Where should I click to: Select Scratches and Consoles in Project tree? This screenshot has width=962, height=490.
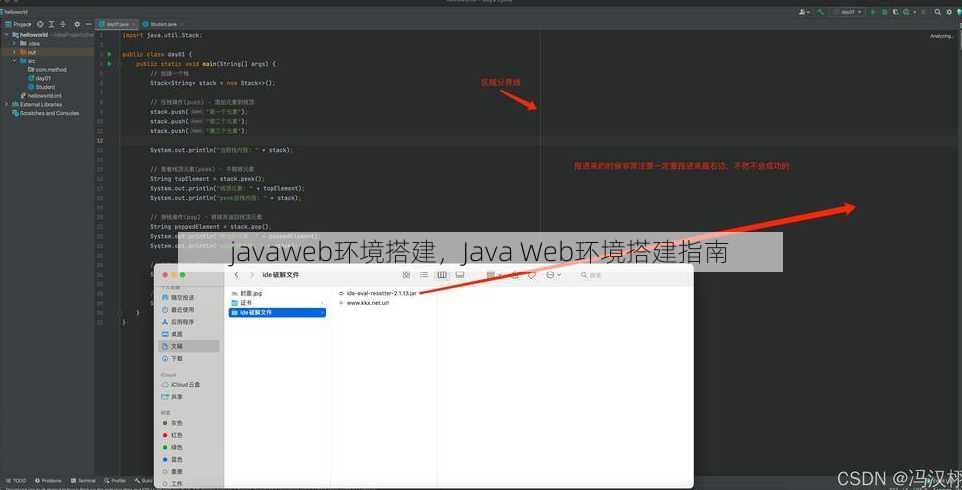[x=45, y=113]
